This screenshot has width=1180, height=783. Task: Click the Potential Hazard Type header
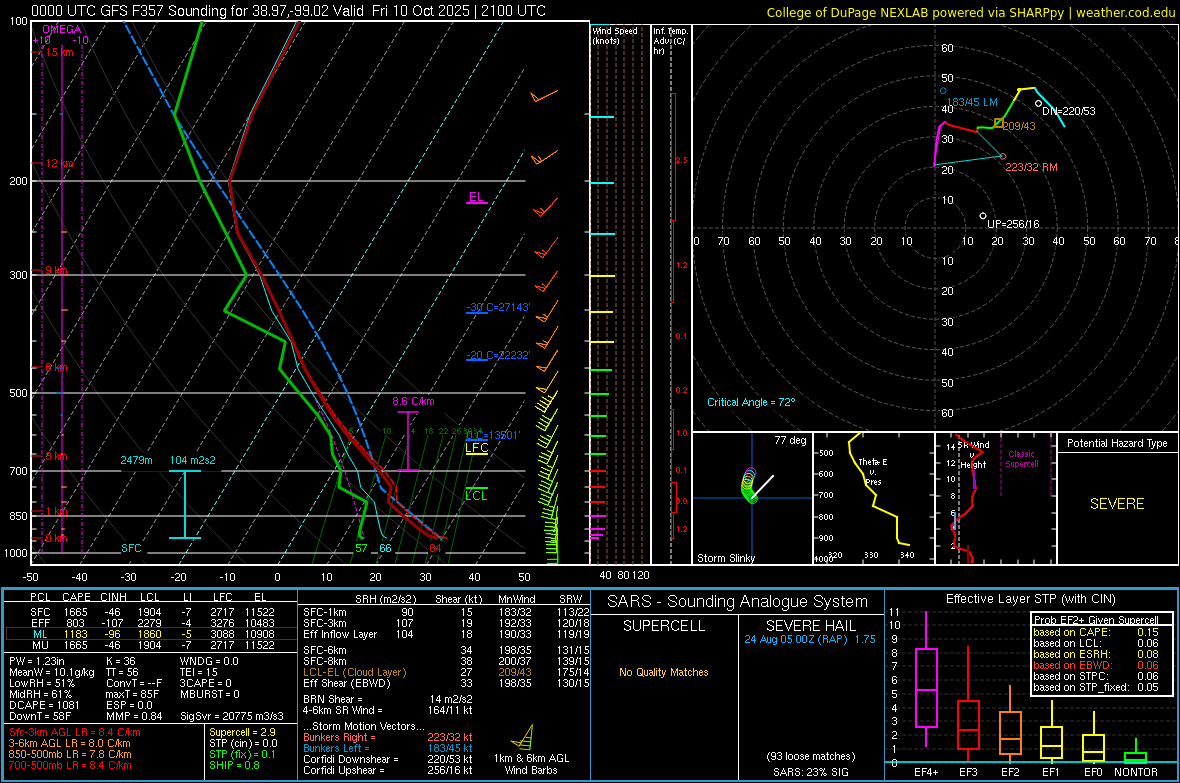point(1117,443)
